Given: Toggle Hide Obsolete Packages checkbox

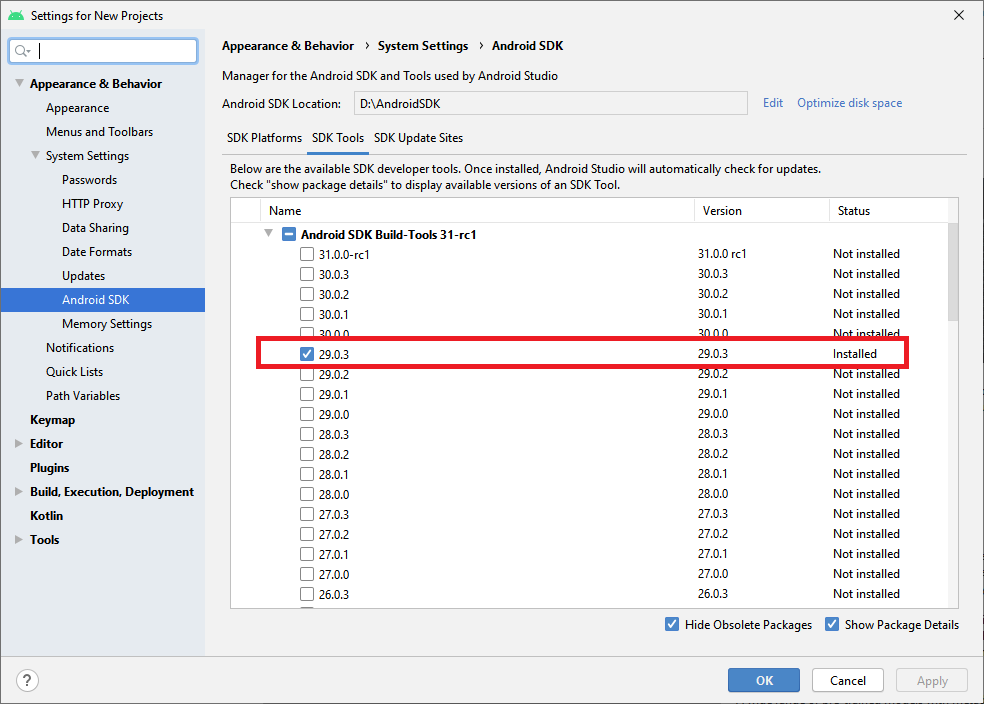Looking at the screenshot, I should [x=671, y=624].
